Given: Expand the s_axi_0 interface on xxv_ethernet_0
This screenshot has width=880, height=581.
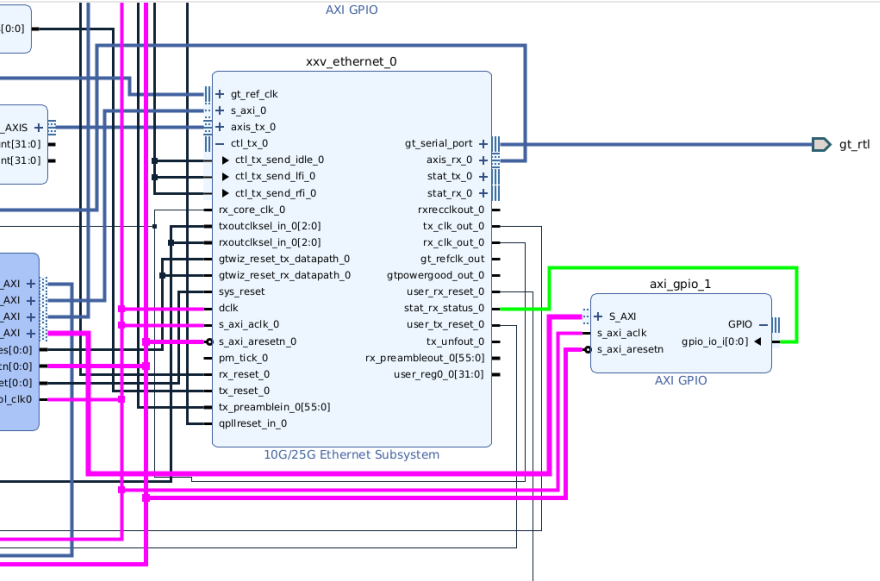Looking at the screenshot, I should tap(220, 111).
